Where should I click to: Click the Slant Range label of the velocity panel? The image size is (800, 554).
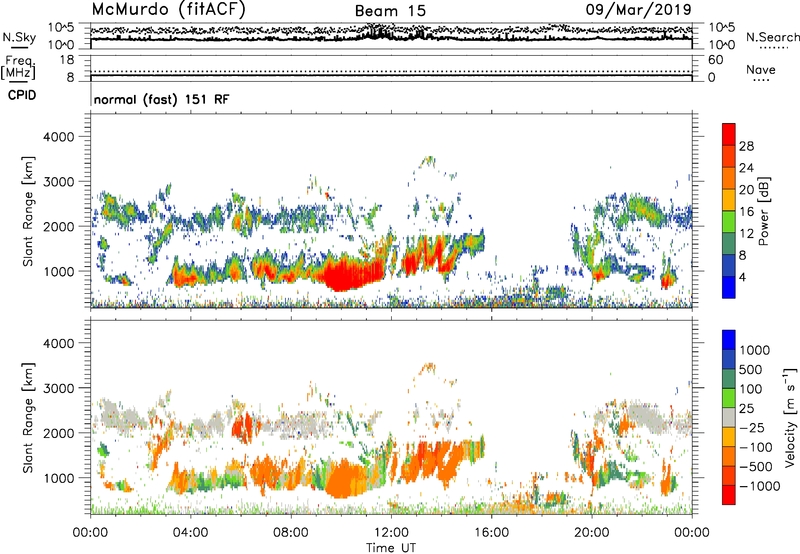(x=28, y=417)
